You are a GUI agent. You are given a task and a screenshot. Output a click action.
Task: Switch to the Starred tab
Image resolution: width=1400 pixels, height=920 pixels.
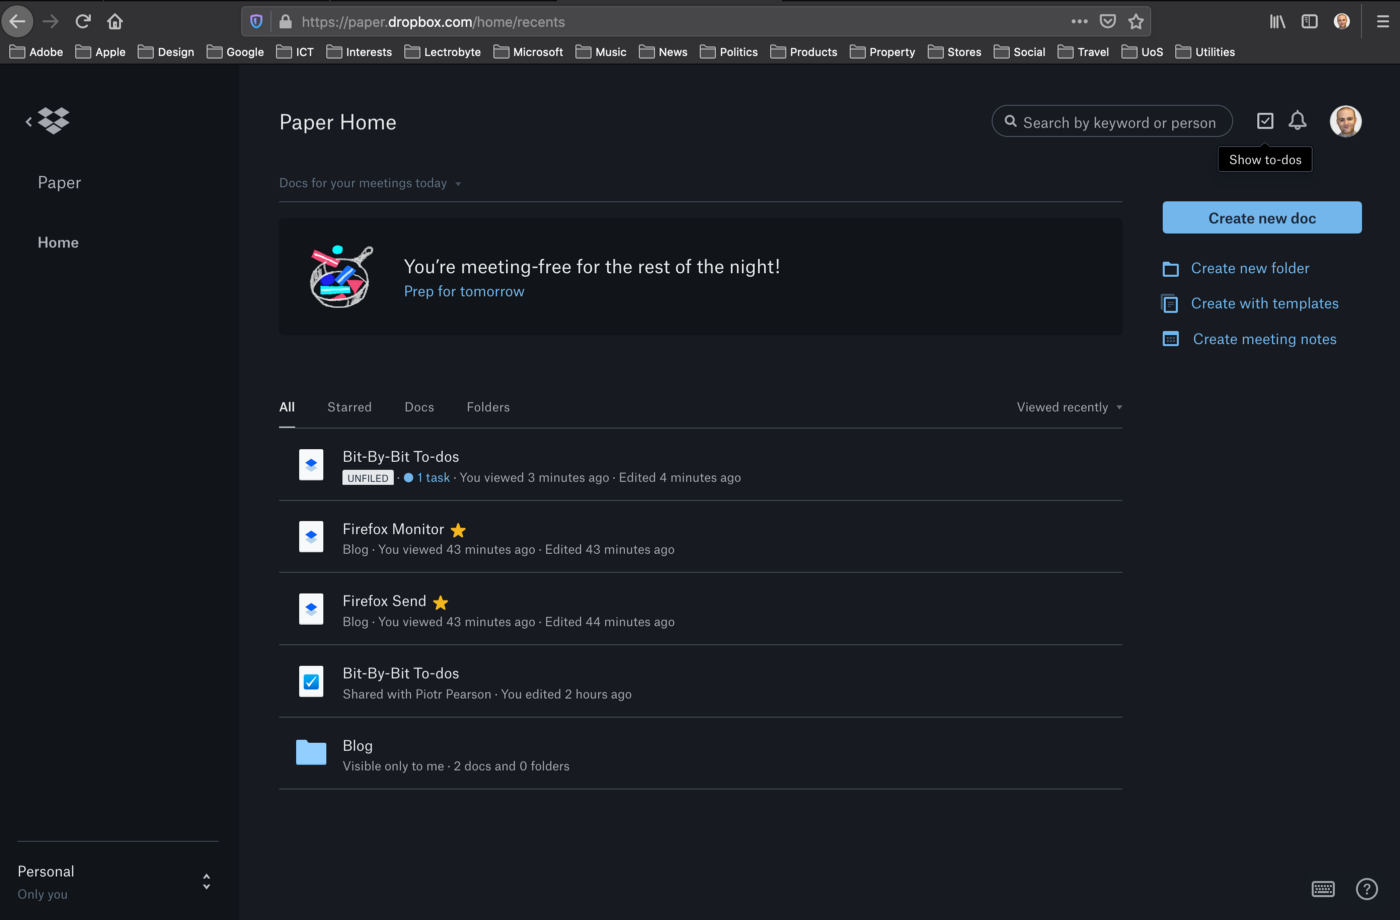349,407
